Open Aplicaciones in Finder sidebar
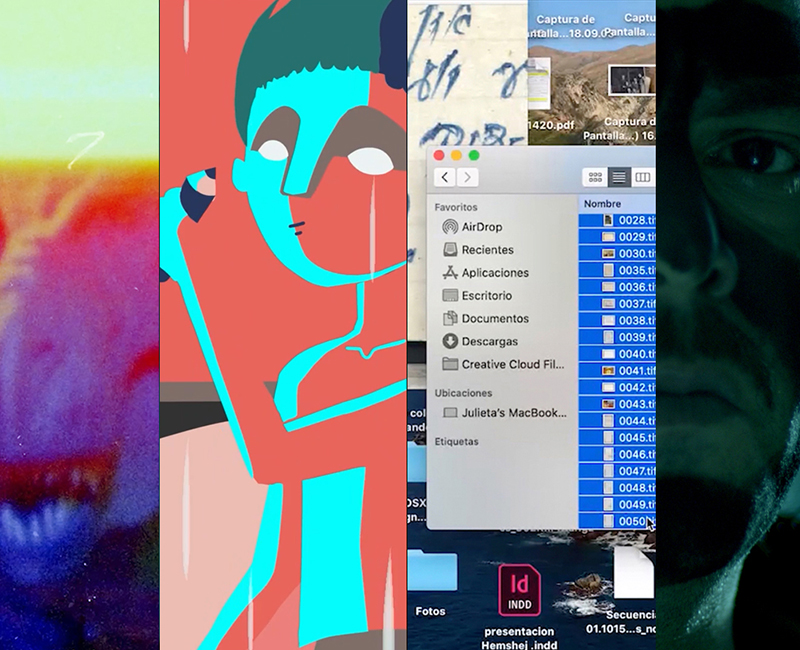 point(485,272)
